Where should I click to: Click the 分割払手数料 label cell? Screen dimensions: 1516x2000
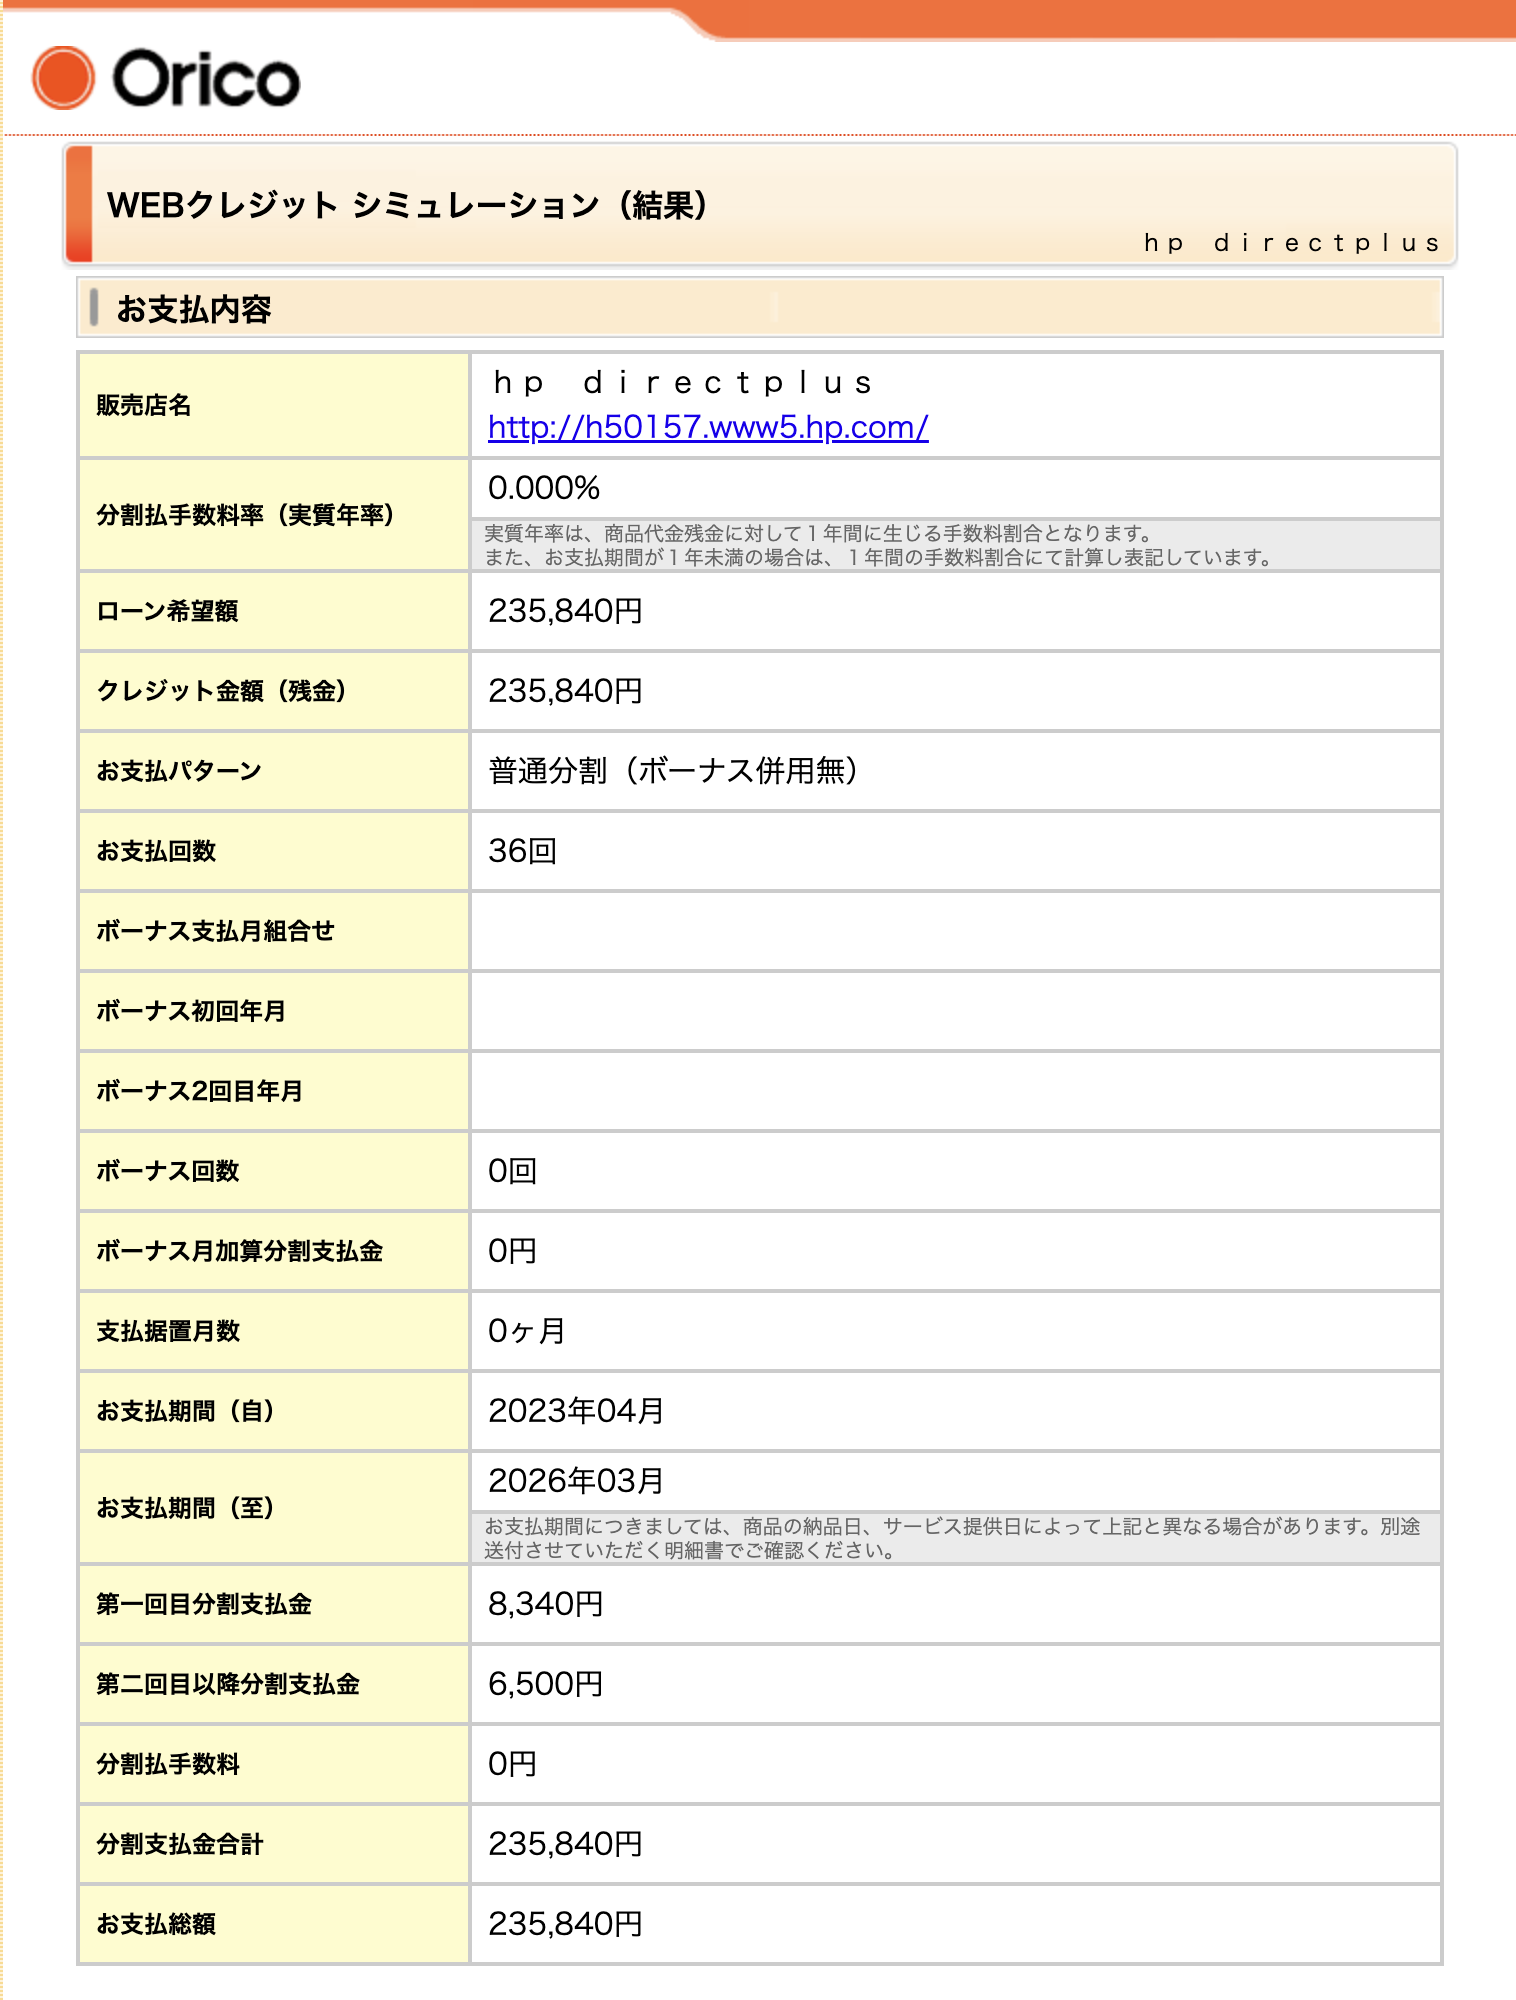click(x=274, y=1764)
